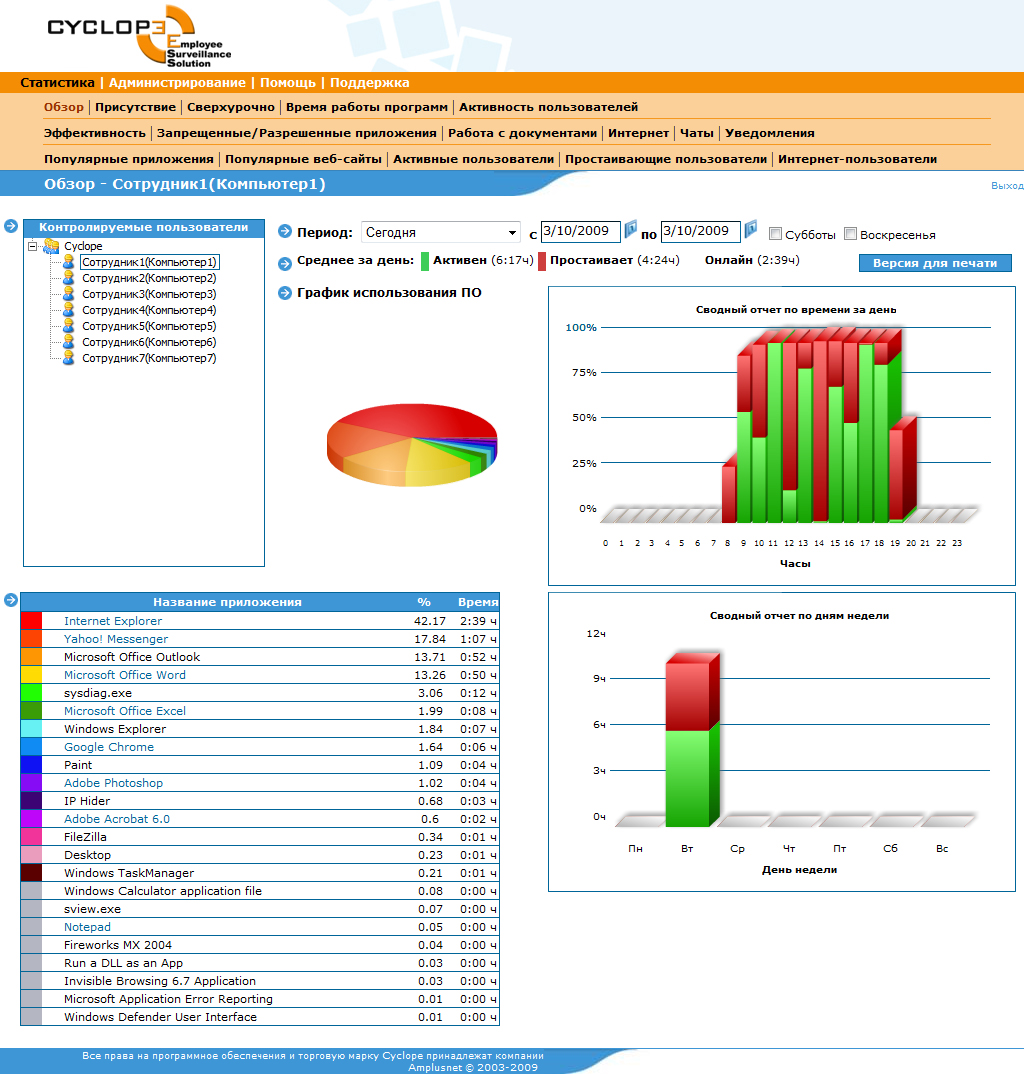
Task: Open Популярные приложения report
Action: 129,159
